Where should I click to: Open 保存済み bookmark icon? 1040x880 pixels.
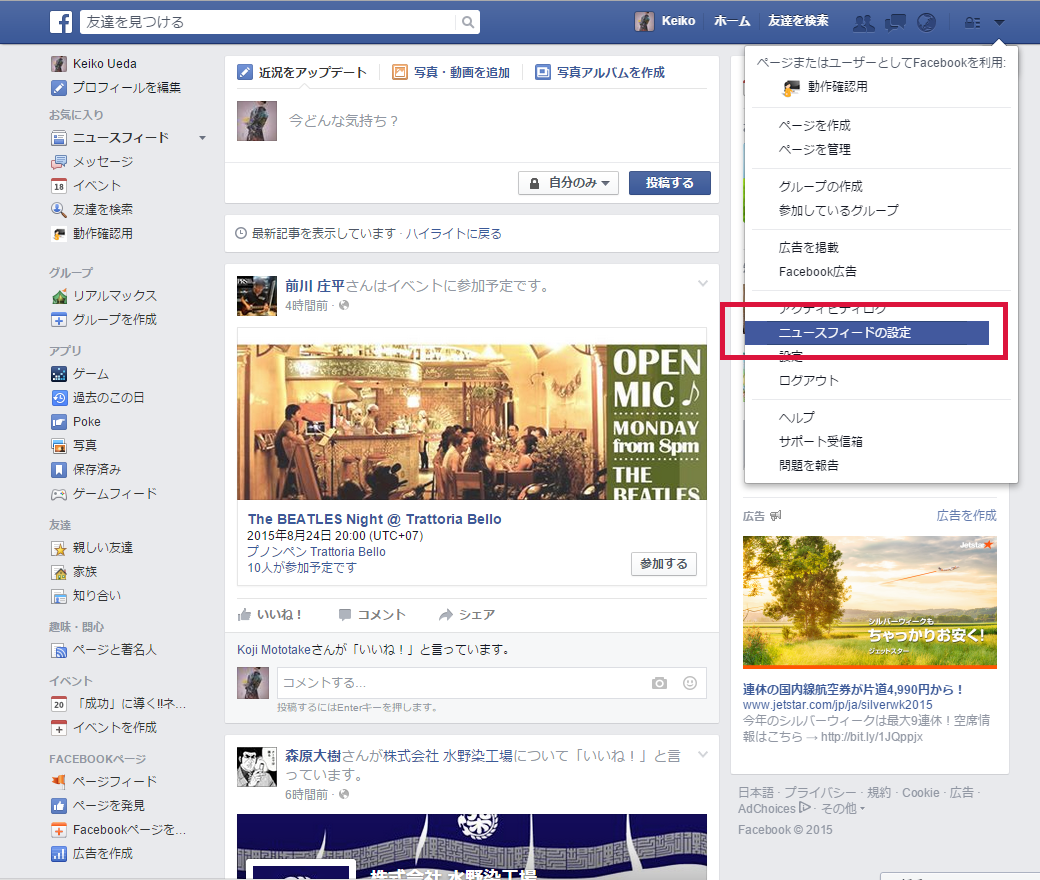pos(58,470)
